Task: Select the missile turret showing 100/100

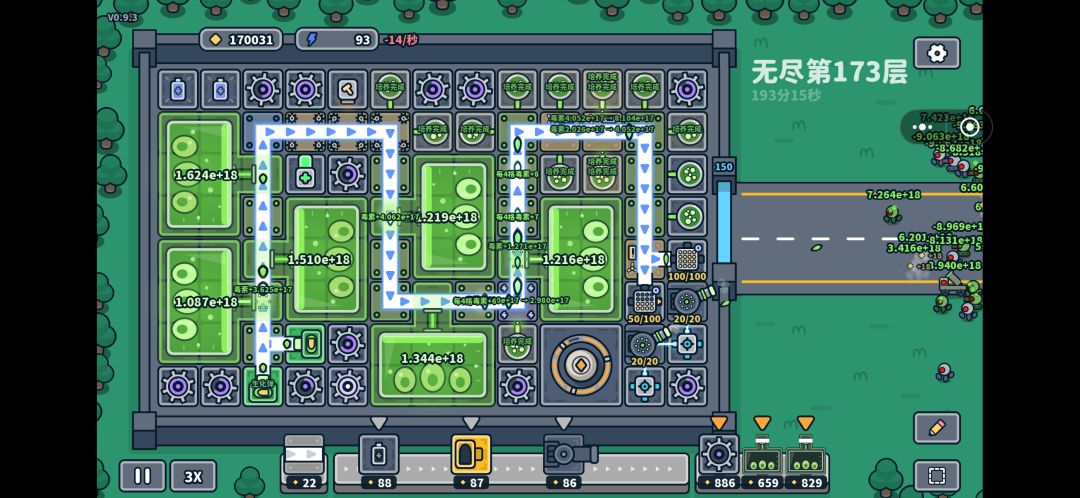Action: tap(687, 261)
